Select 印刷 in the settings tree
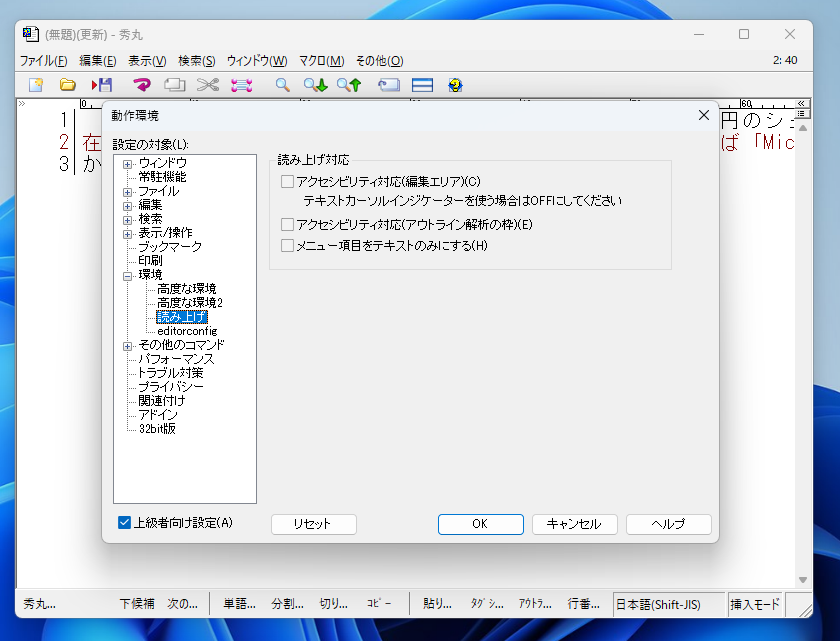840x641 pixels. pos(150,261)
